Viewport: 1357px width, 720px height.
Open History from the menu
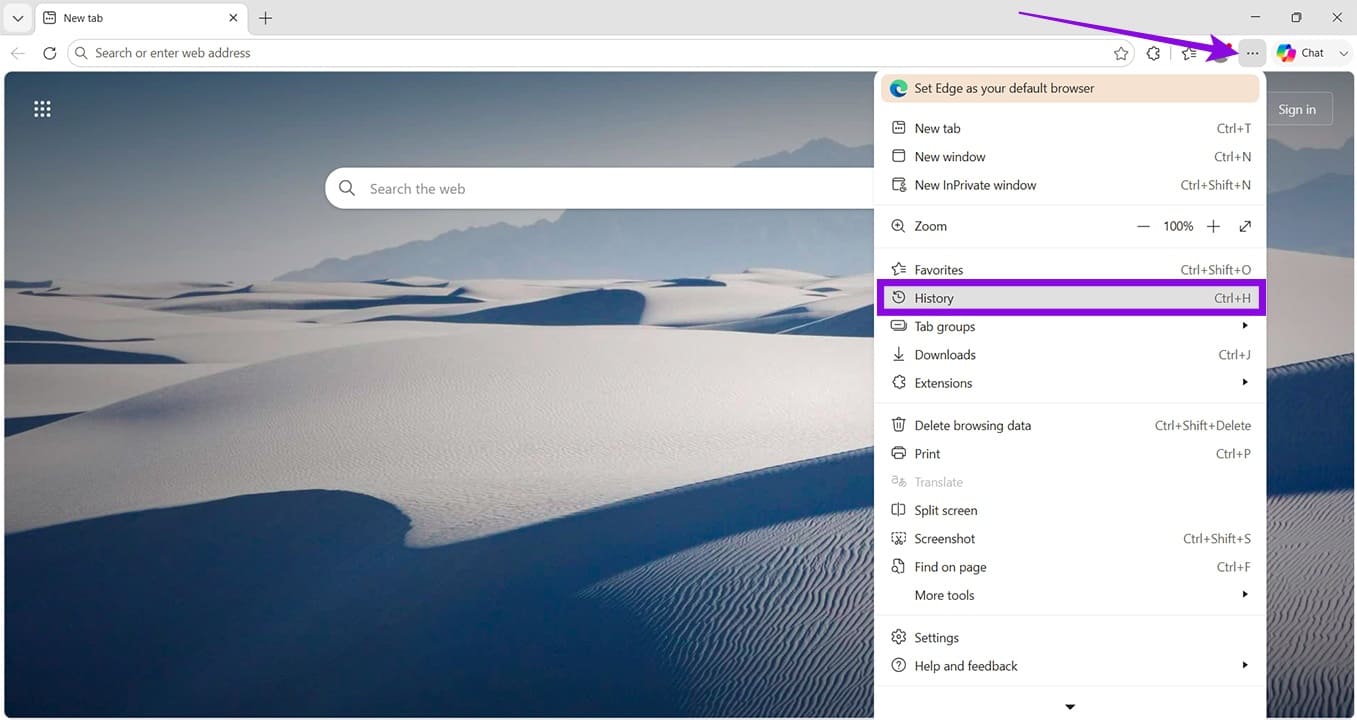tap(1070, 298)
